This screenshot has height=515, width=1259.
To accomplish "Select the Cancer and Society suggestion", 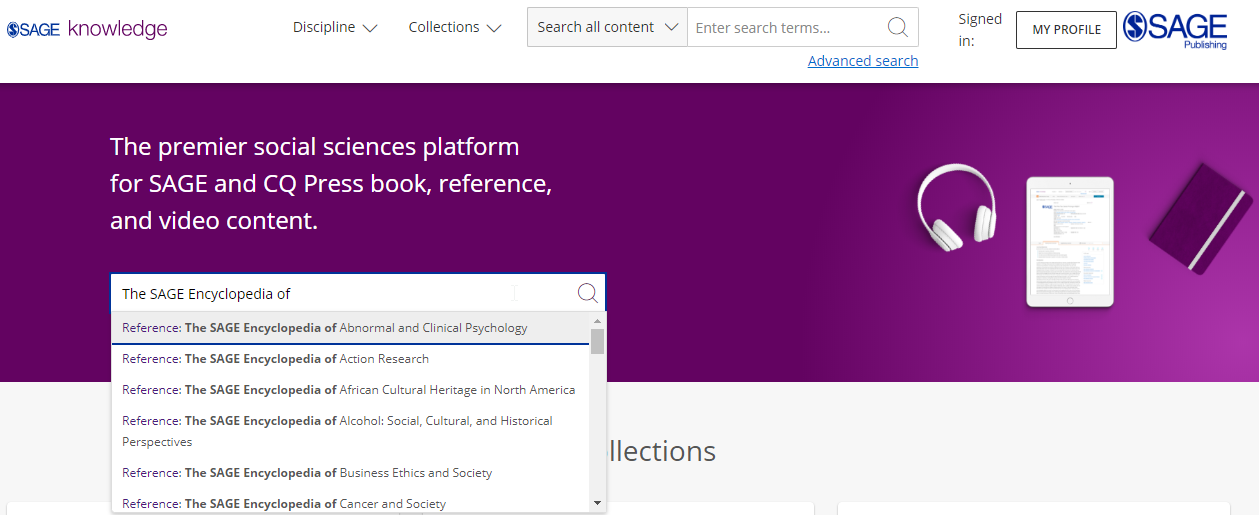I will point(350,503).
